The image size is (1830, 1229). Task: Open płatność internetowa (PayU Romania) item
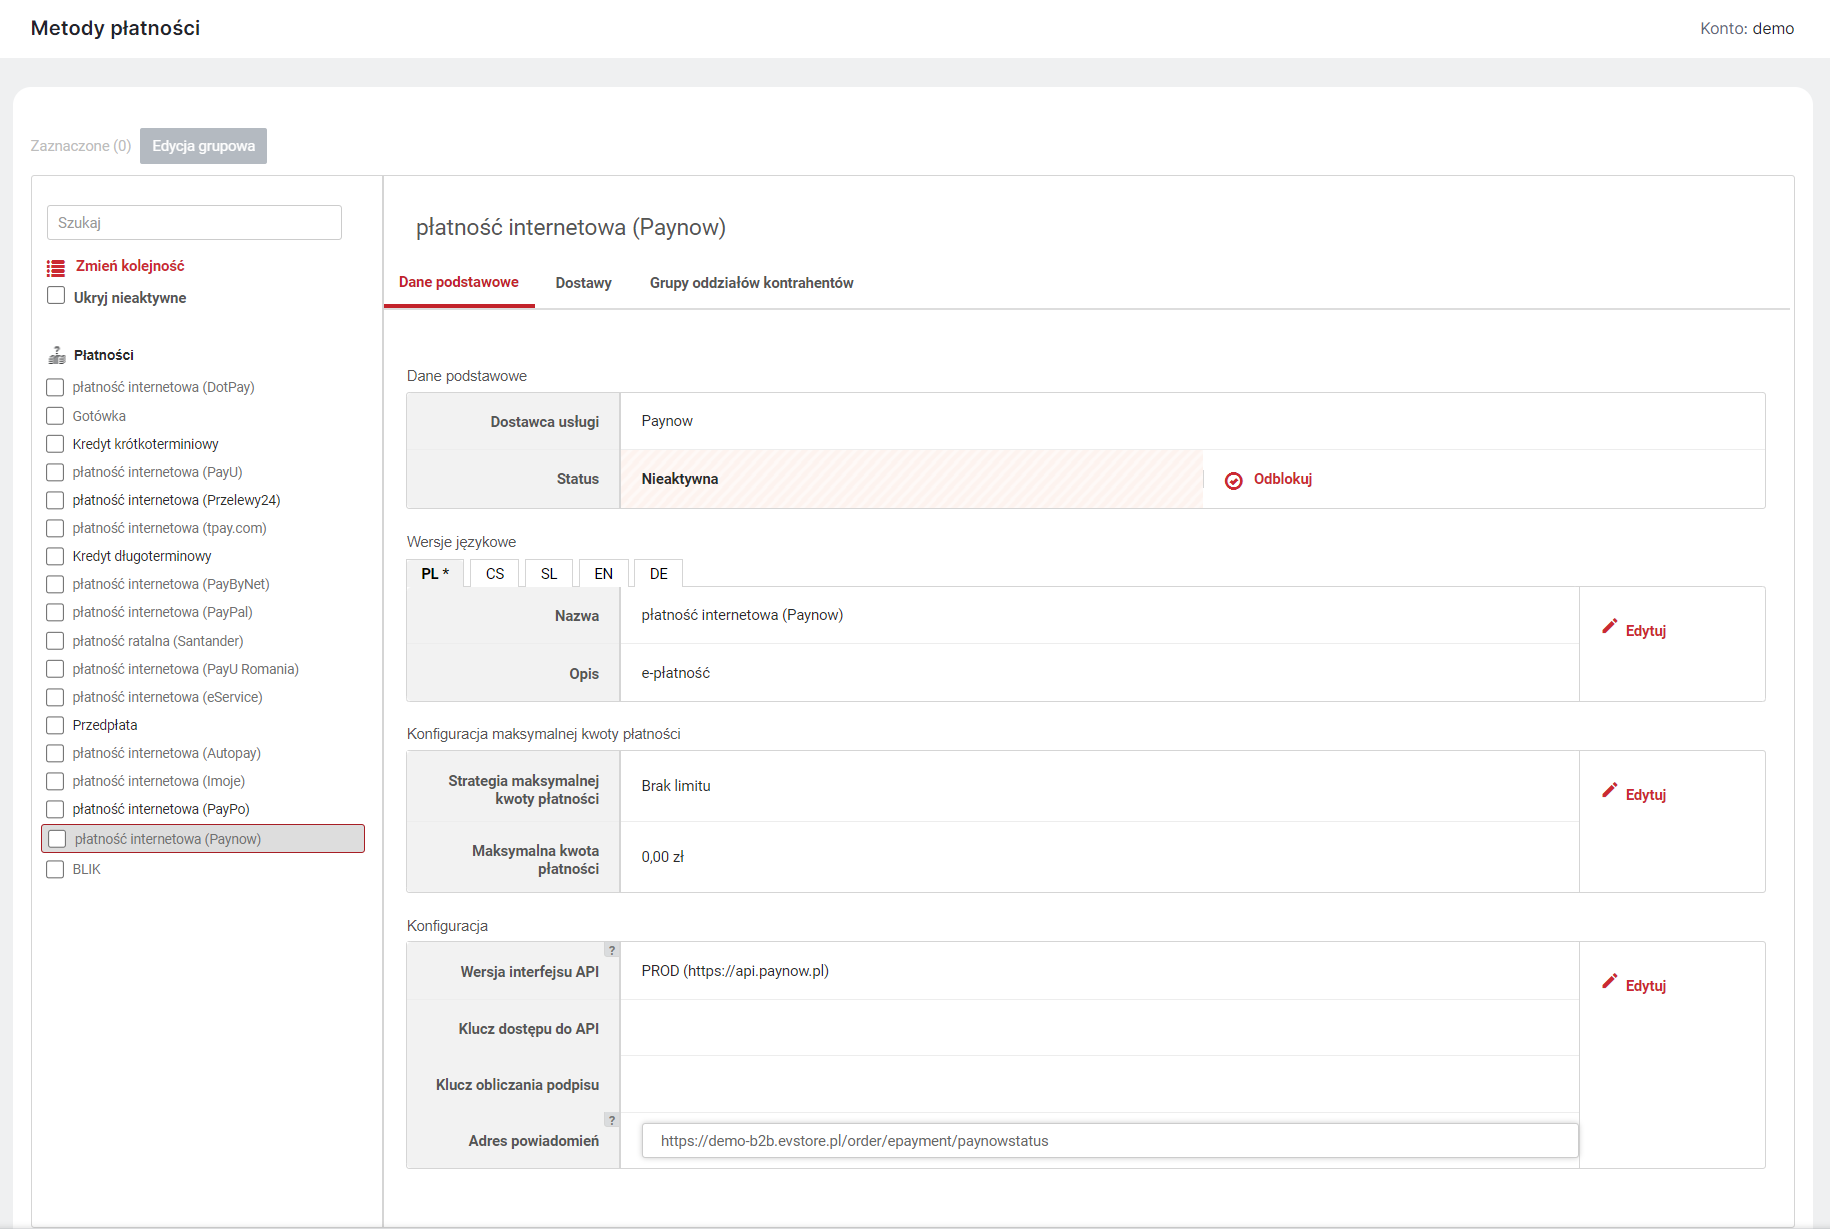186,669
